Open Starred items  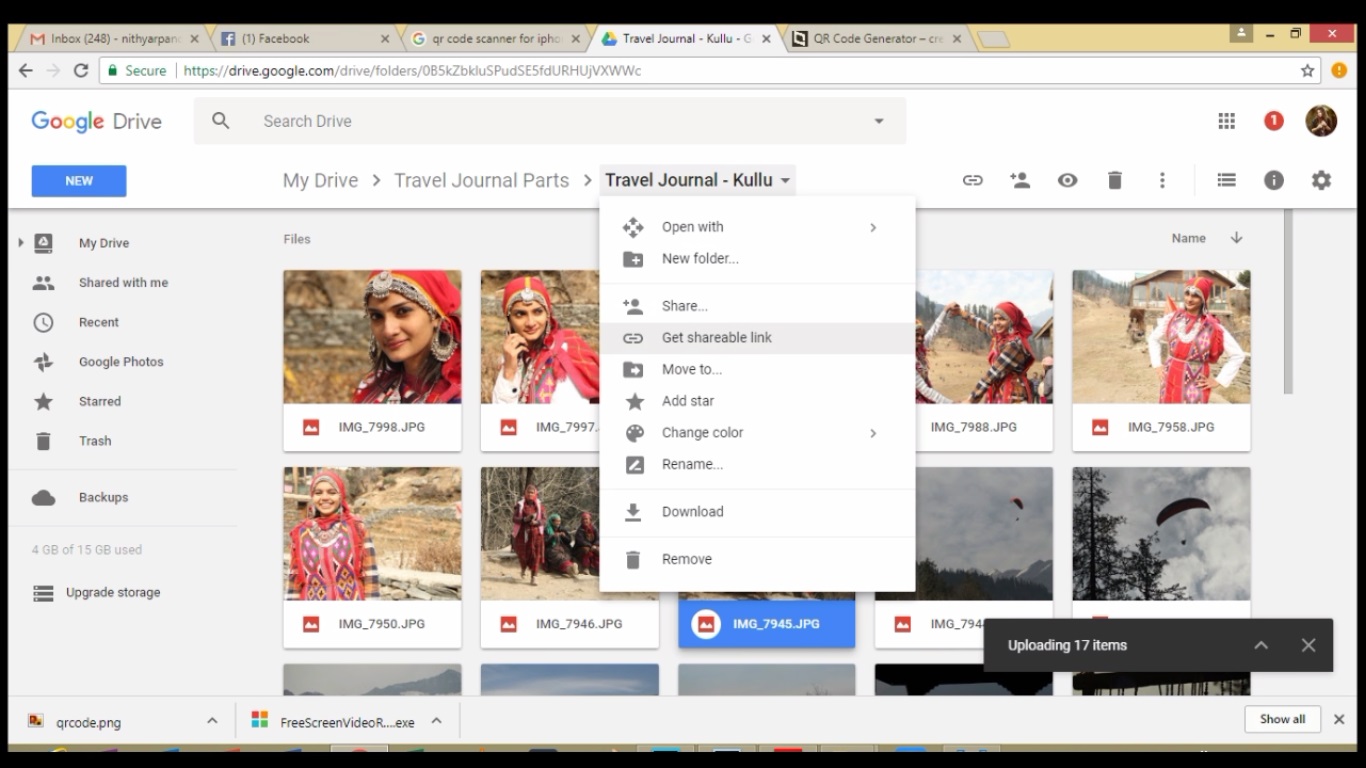point(100,401)
